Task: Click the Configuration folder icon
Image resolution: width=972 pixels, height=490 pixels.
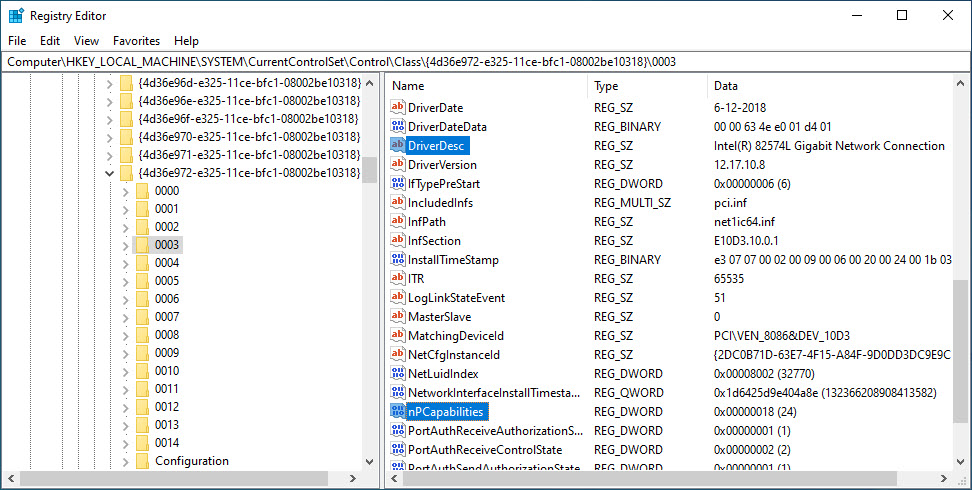Action: [x=143, y=461]
